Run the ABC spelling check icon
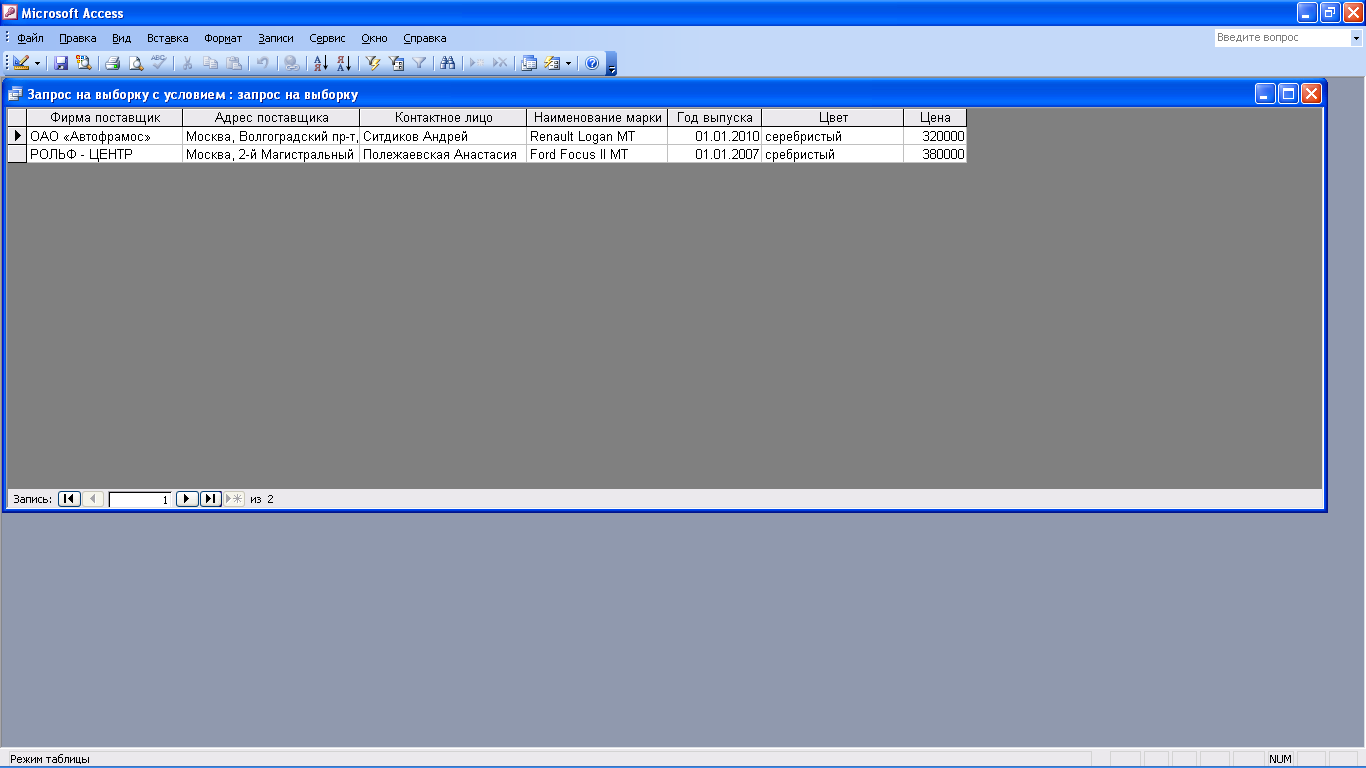 click(158, 63)
